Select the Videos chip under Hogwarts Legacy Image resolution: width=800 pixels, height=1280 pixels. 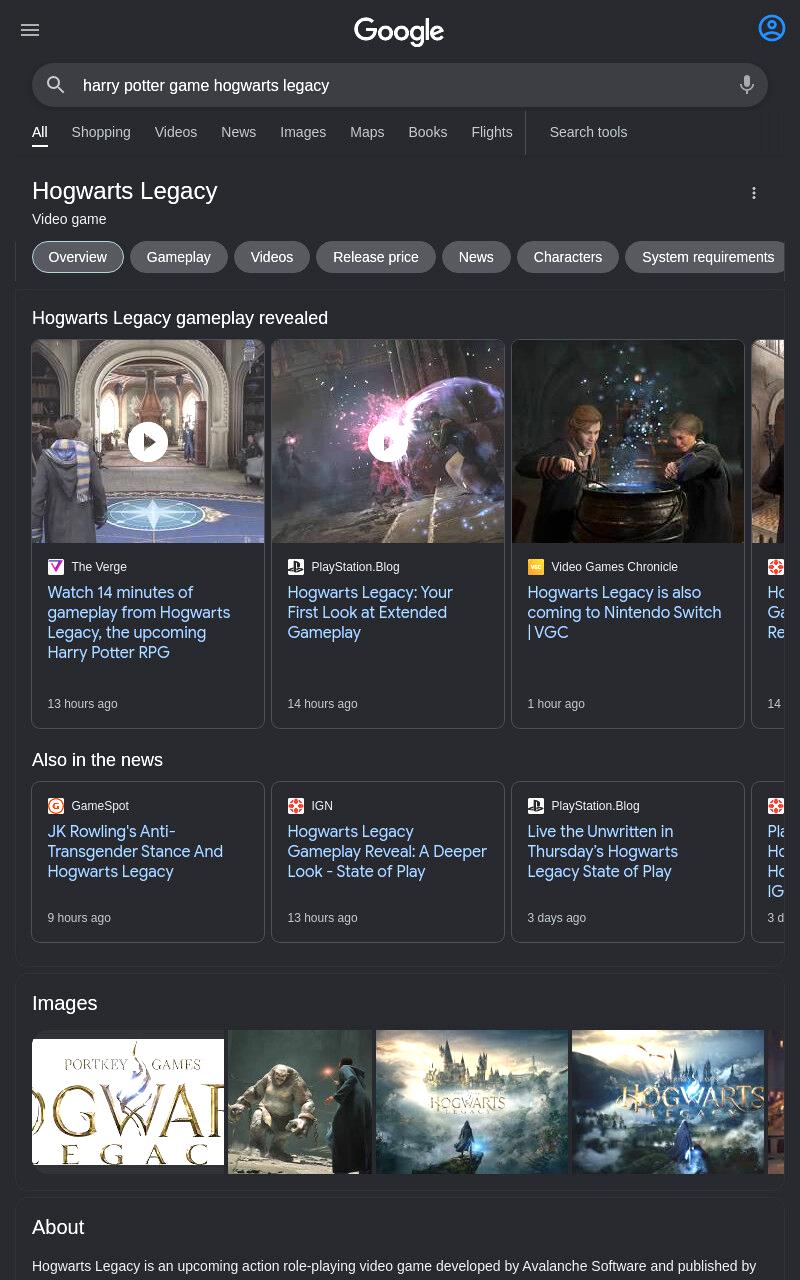click(272, 257)
